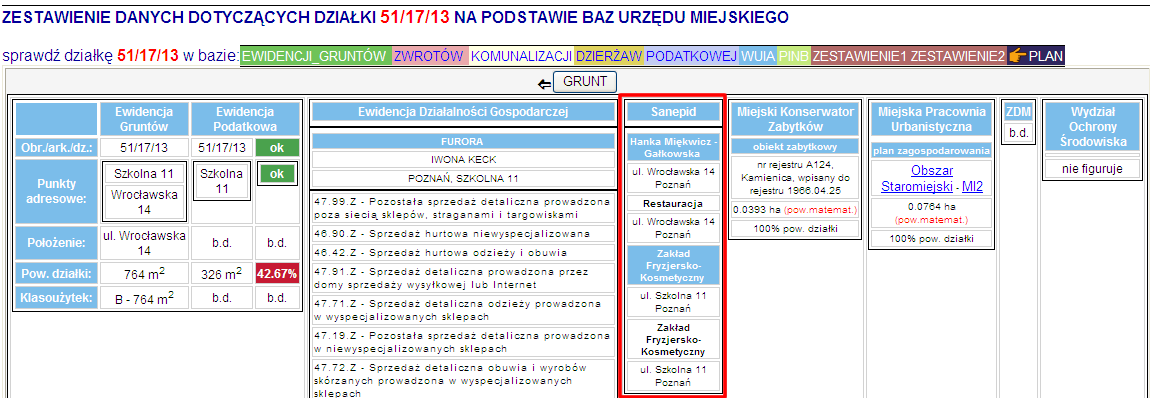Open the EWIDENCJI_GRUNTÓW database tab
This screenshot has width=1150, height=398.
click(315, 56)
